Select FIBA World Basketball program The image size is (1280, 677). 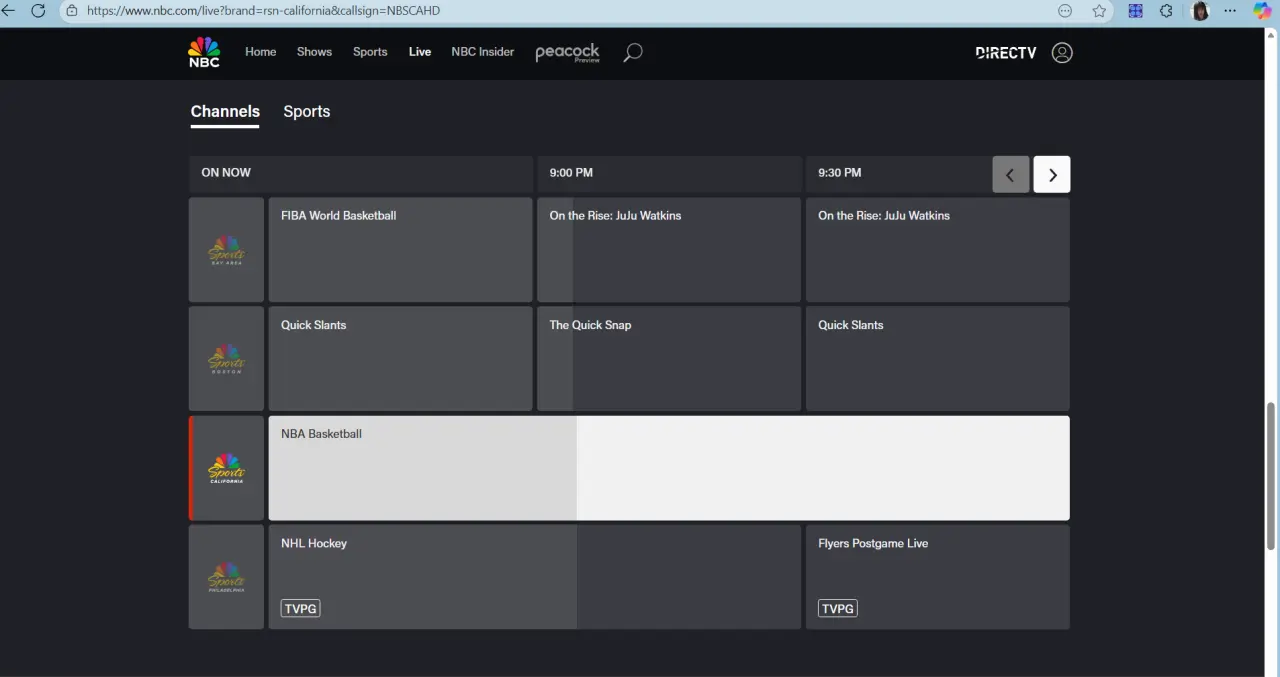[x=400, y=250]
